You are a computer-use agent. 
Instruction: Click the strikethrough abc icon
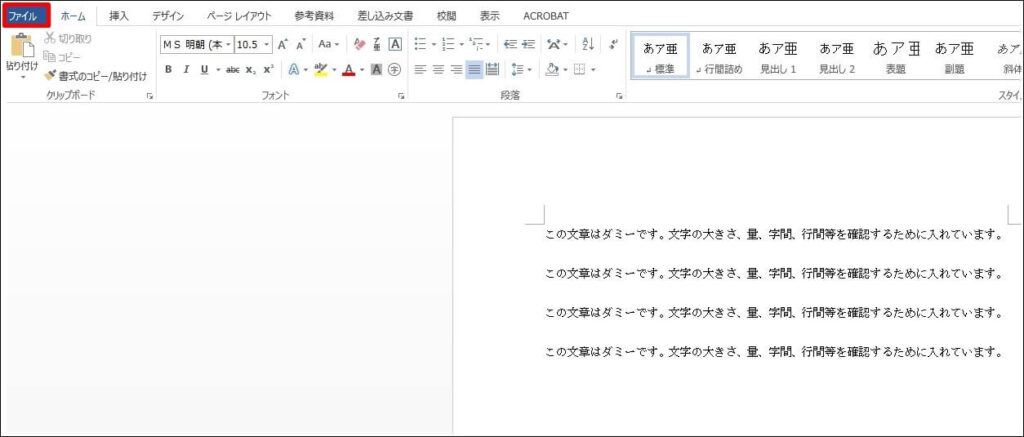[232, 69]
